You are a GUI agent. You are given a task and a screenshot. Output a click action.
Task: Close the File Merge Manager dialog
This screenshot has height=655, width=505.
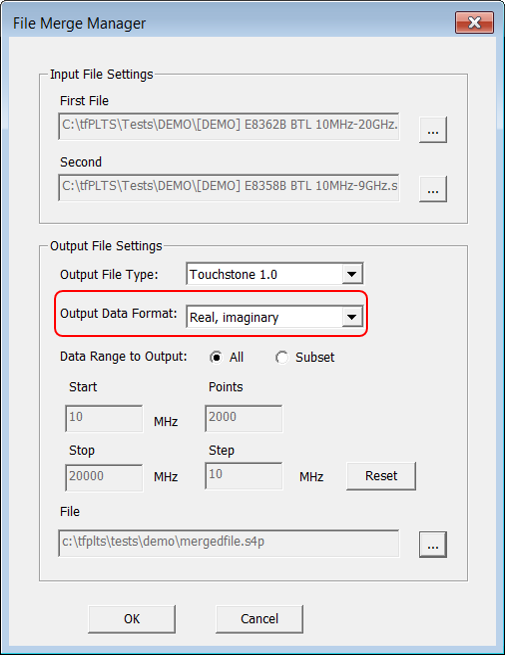point(474,22)
